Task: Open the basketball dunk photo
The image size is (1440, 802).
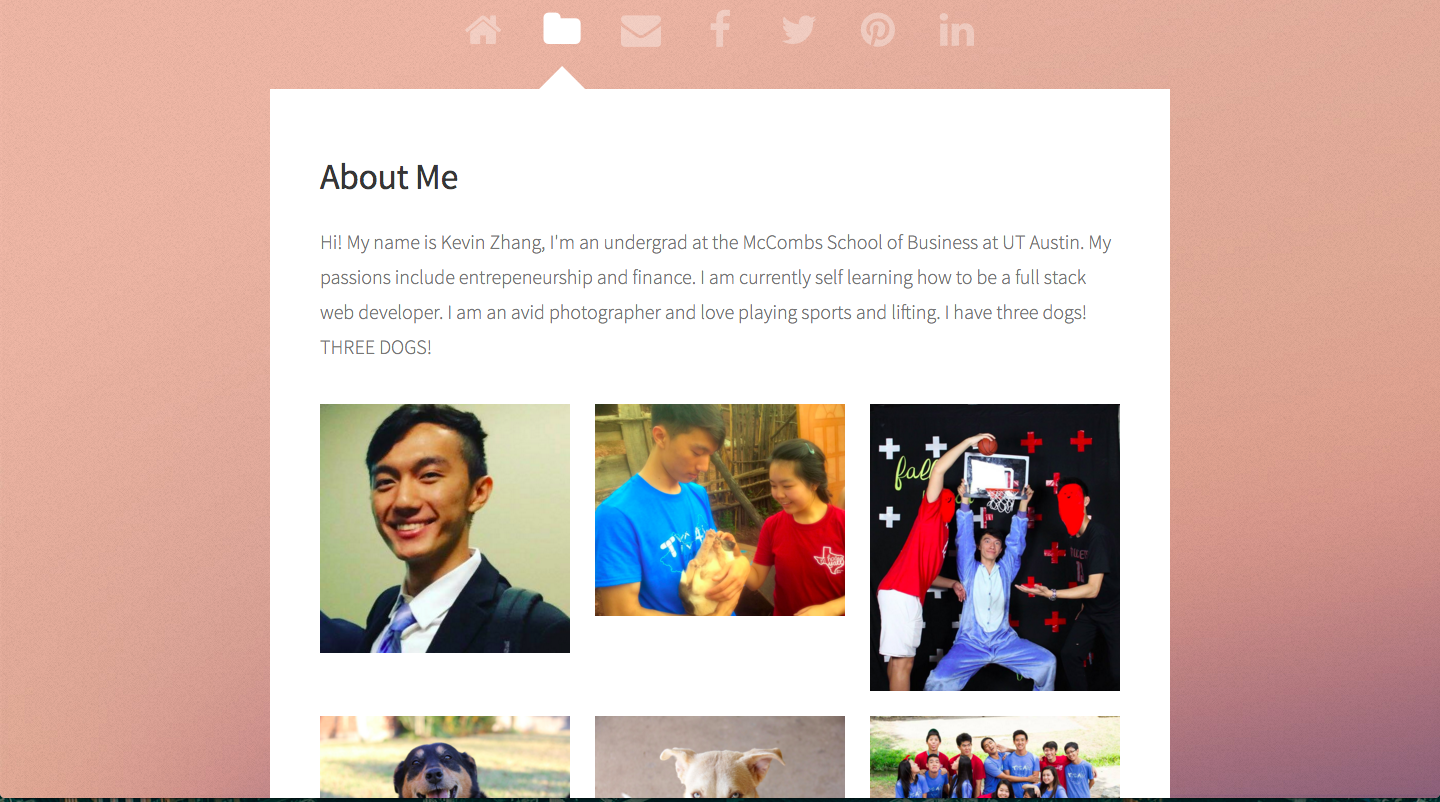Action: [995, 547]
